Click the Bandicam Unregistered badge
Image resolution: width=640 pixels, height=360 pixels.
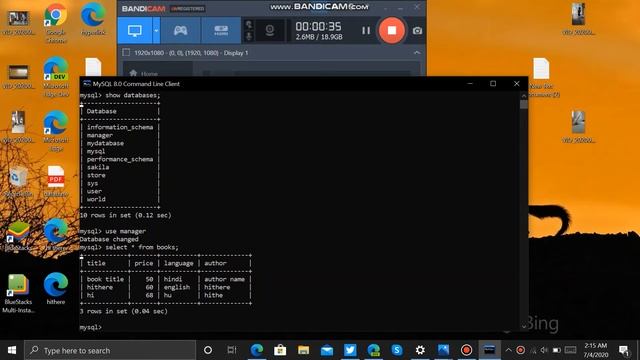pyautogui.click(x=188, y=9)
